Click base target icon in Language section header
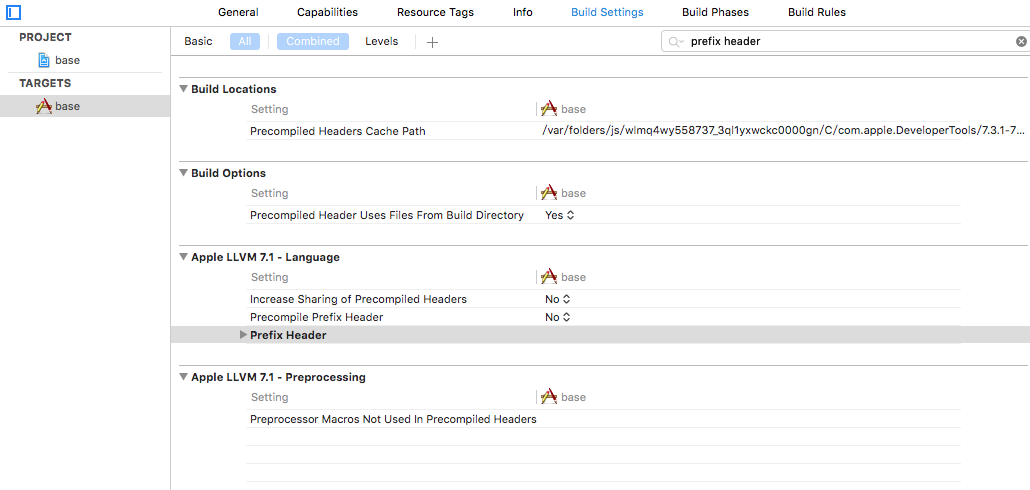This screenshot has height=490, width=1030. coord(549,277)
